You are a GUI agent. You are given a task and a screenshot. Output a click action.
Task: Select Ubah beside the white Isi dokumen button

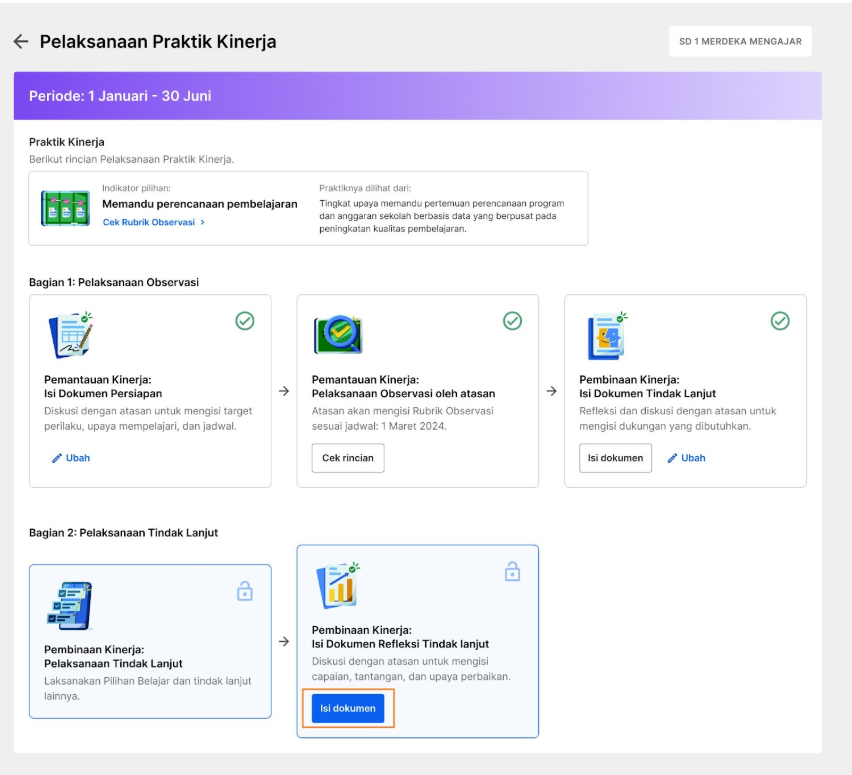686,458
